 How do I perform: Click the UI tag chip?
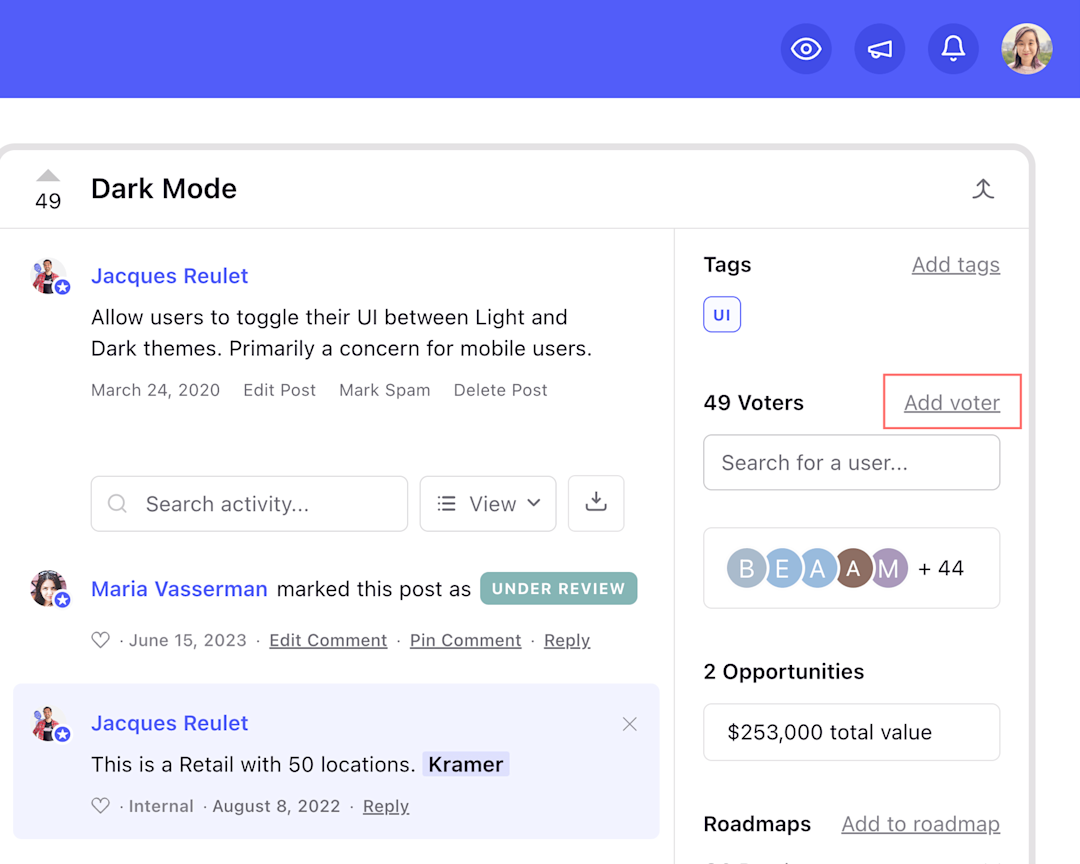[722, 314]
